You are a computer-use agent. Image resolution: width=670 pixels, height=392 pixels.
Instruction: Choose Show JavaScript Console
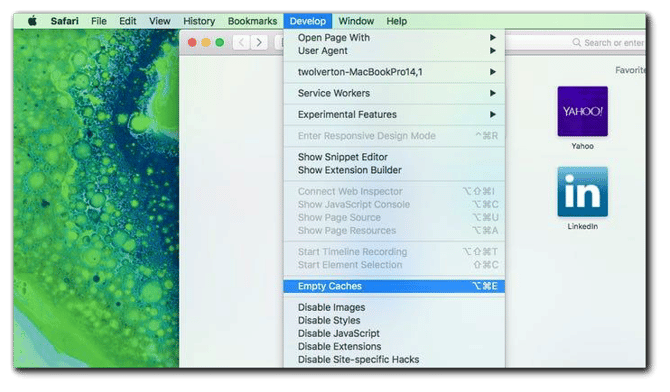[394, 204]
